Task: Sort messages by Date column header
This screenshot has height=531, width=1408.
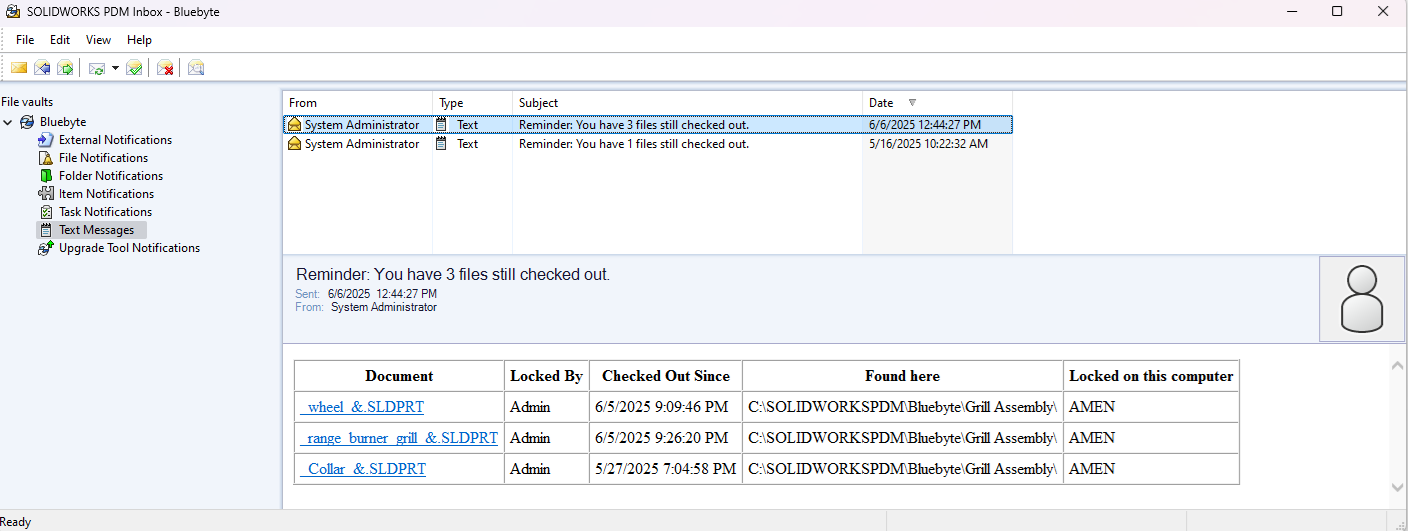Action: [x=938, y=103]
